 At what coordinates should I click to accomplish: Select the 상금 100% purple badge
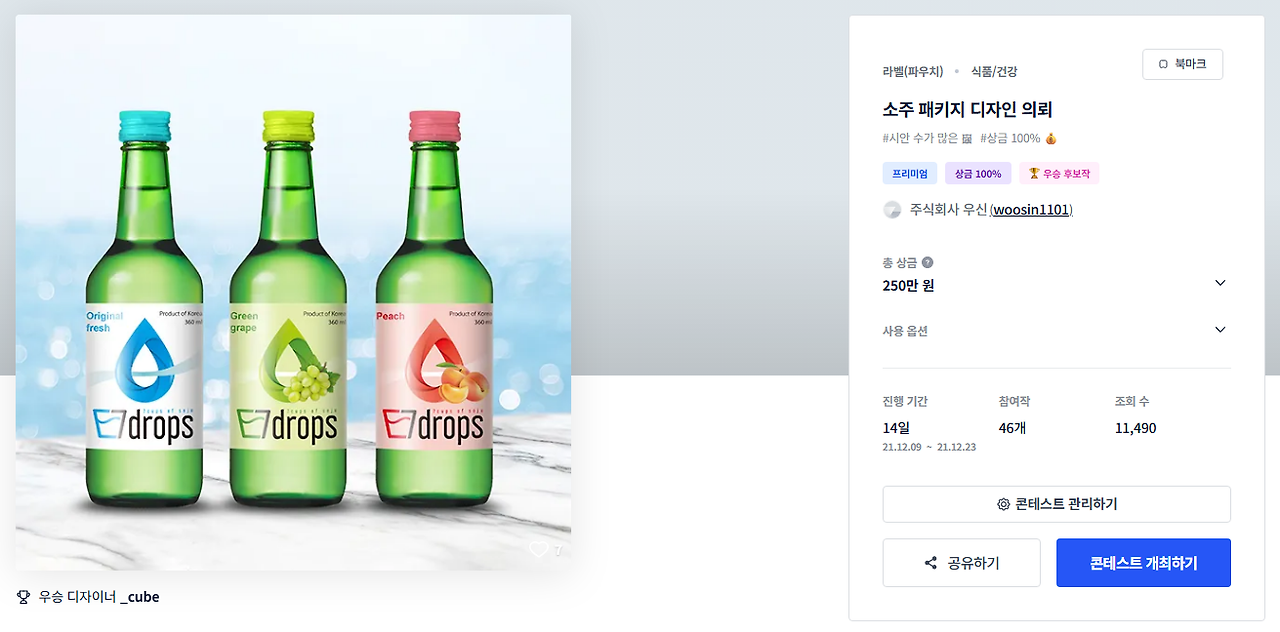point(978,174)
